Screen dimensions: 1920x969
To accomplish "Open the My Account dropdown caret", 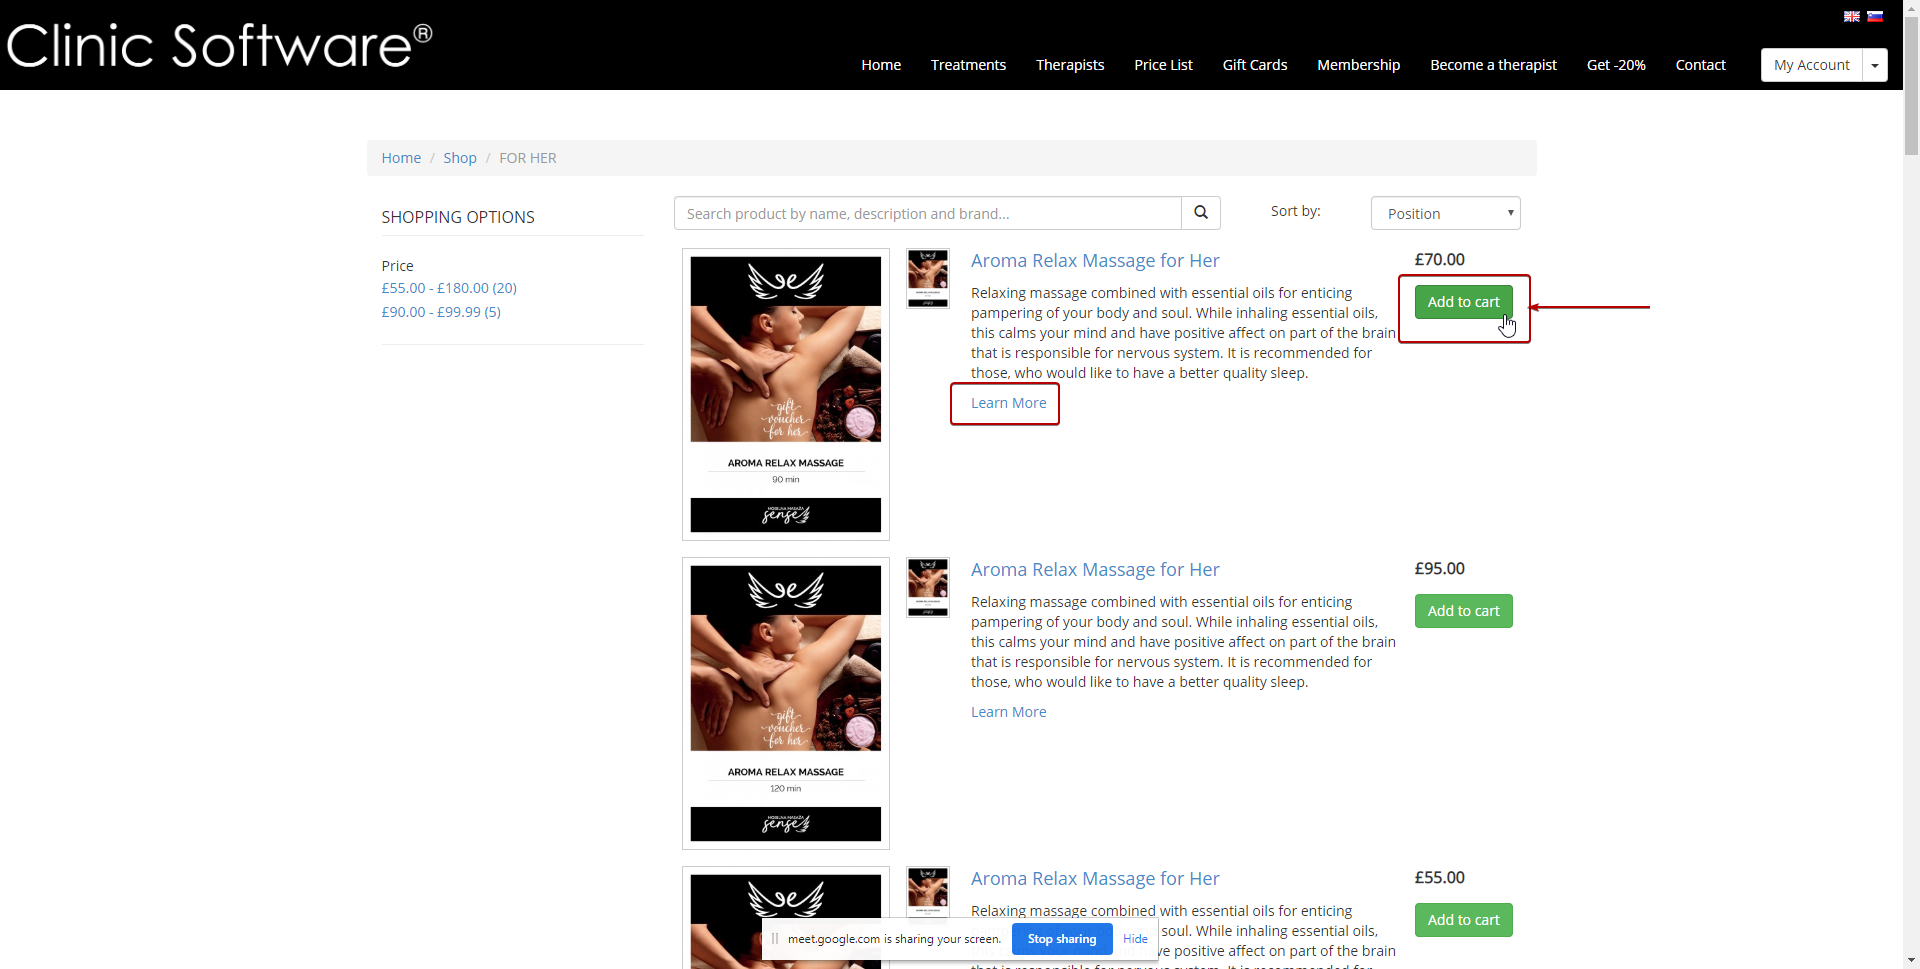I will point(1875,65).
